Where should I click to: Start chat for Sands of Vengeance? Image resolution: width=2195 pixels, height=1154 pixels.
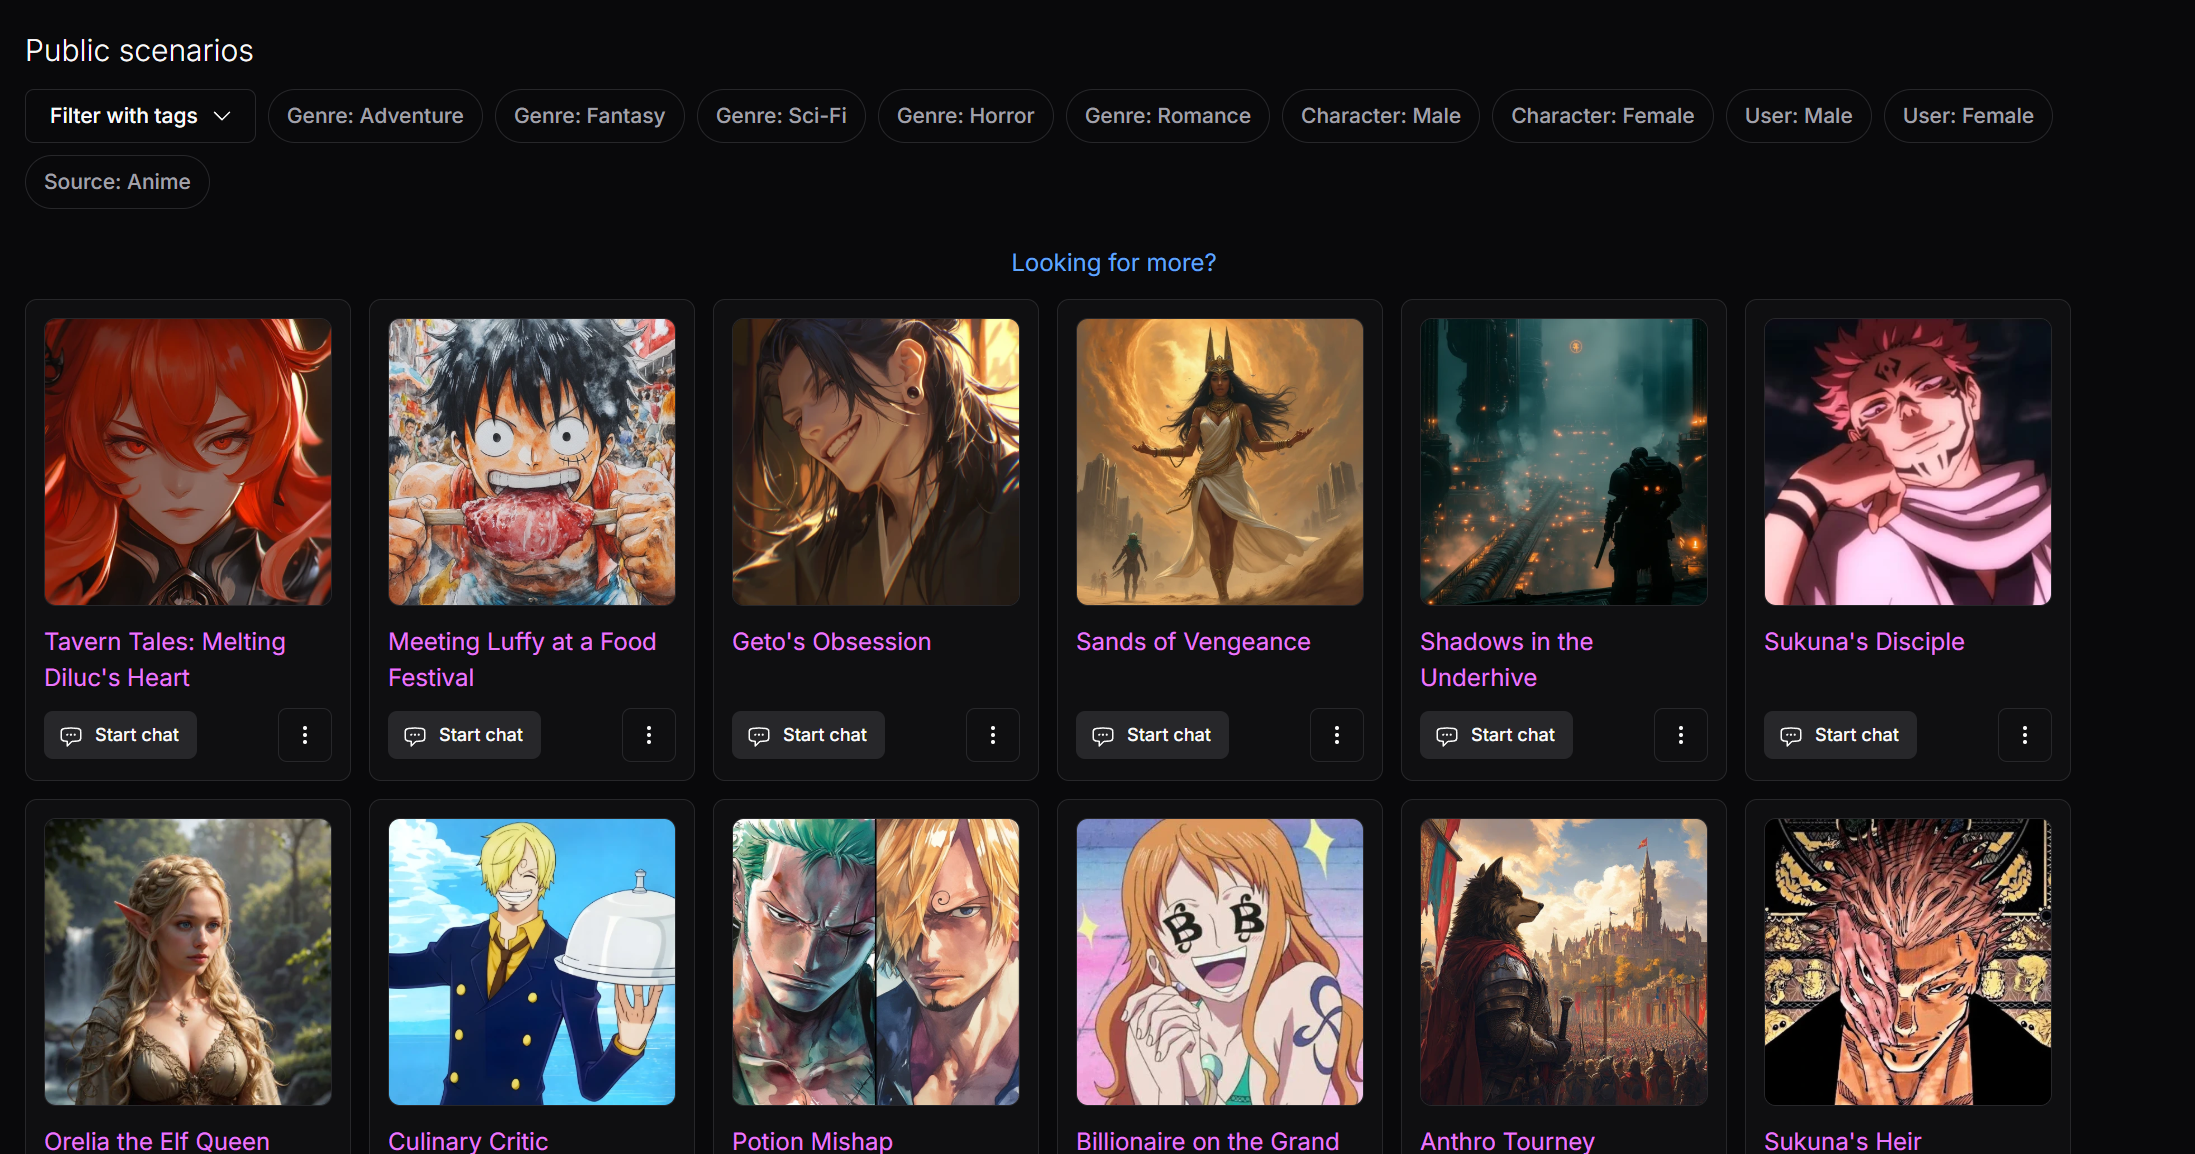click(1152, 735)
